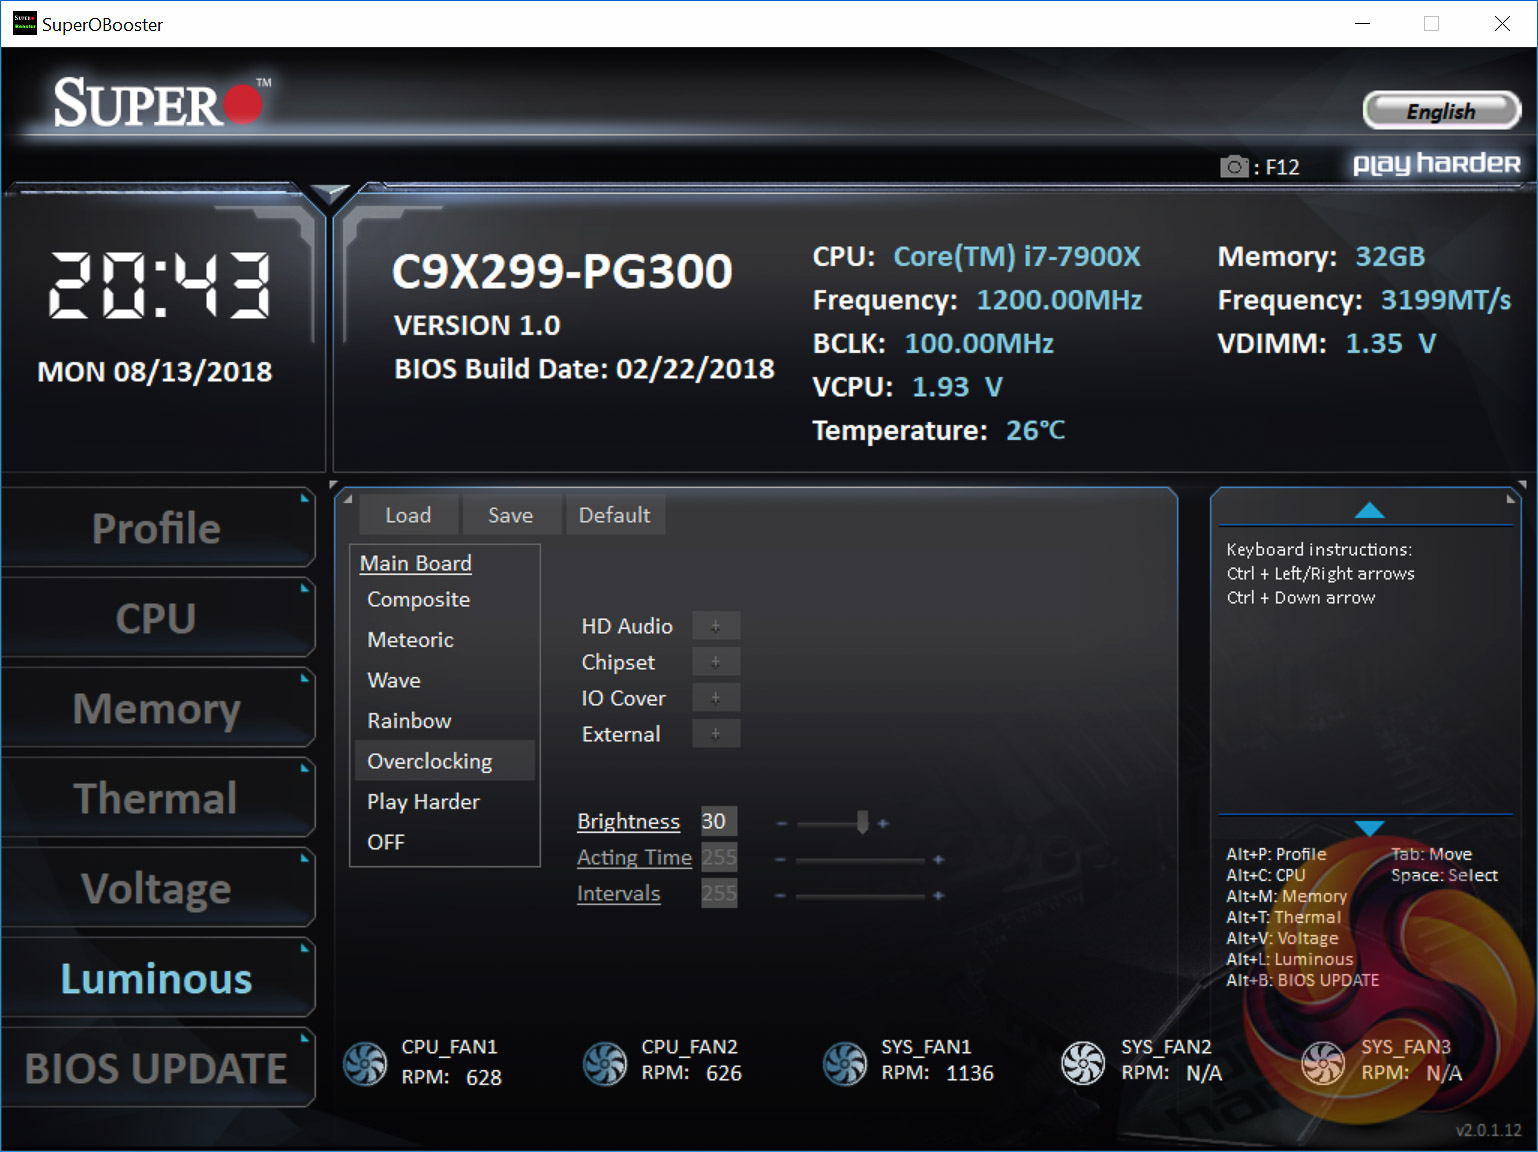
Task: Click the C9X299-PG300 board name
Action: [562, 271]
